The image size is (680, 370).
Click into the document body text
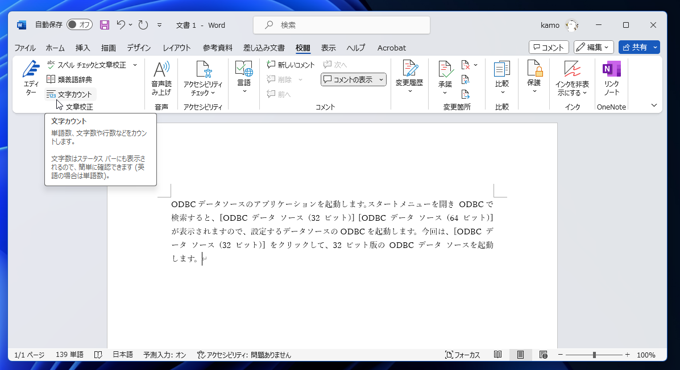(x=332, y=231)
